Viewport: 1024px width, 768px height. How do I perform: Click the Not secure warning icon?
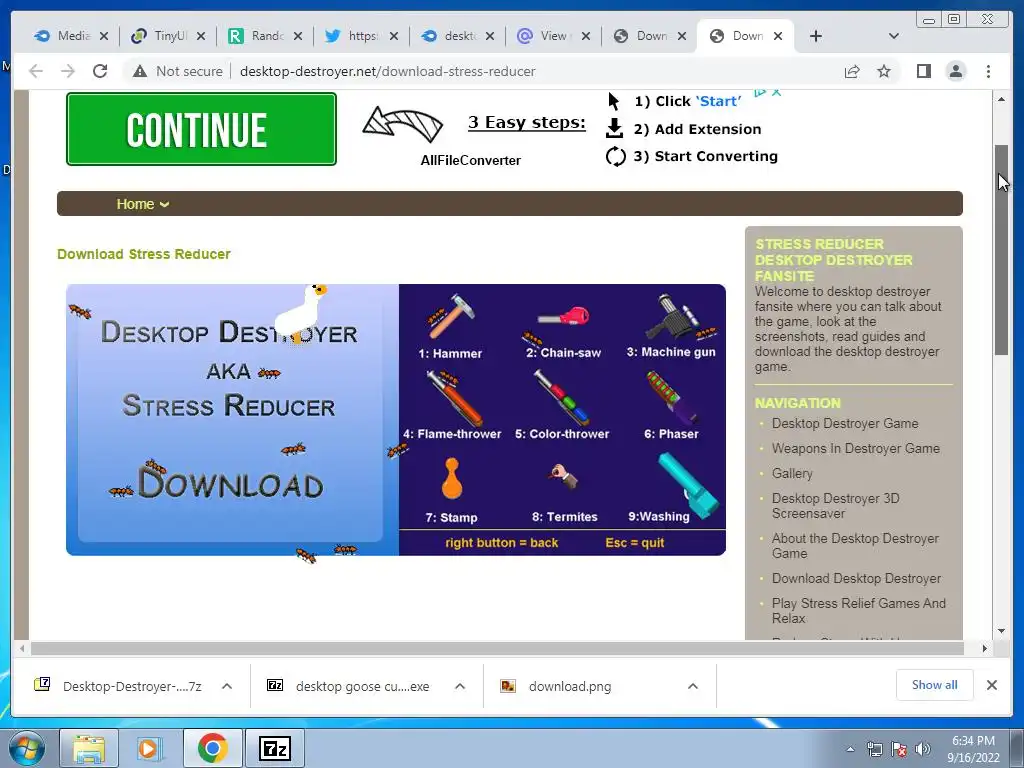(x=140, y=71)
